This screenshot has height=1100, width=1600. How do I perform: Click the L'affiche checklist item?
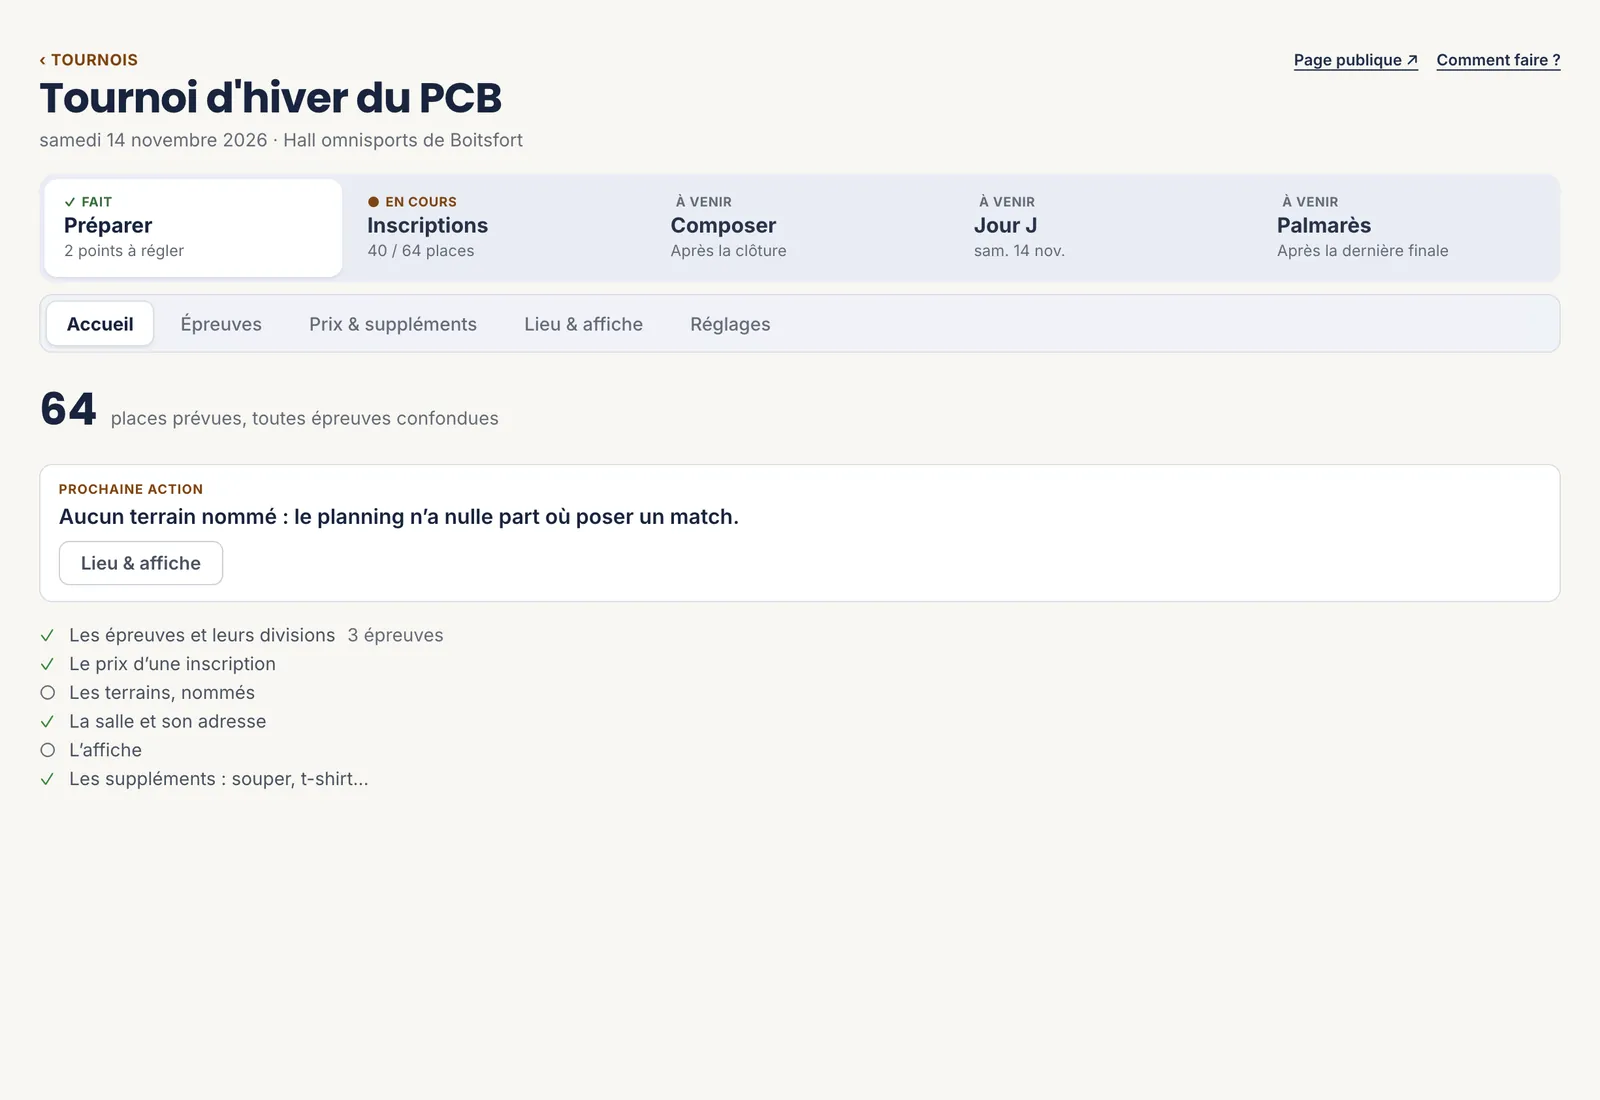click(x=105, y=750)
